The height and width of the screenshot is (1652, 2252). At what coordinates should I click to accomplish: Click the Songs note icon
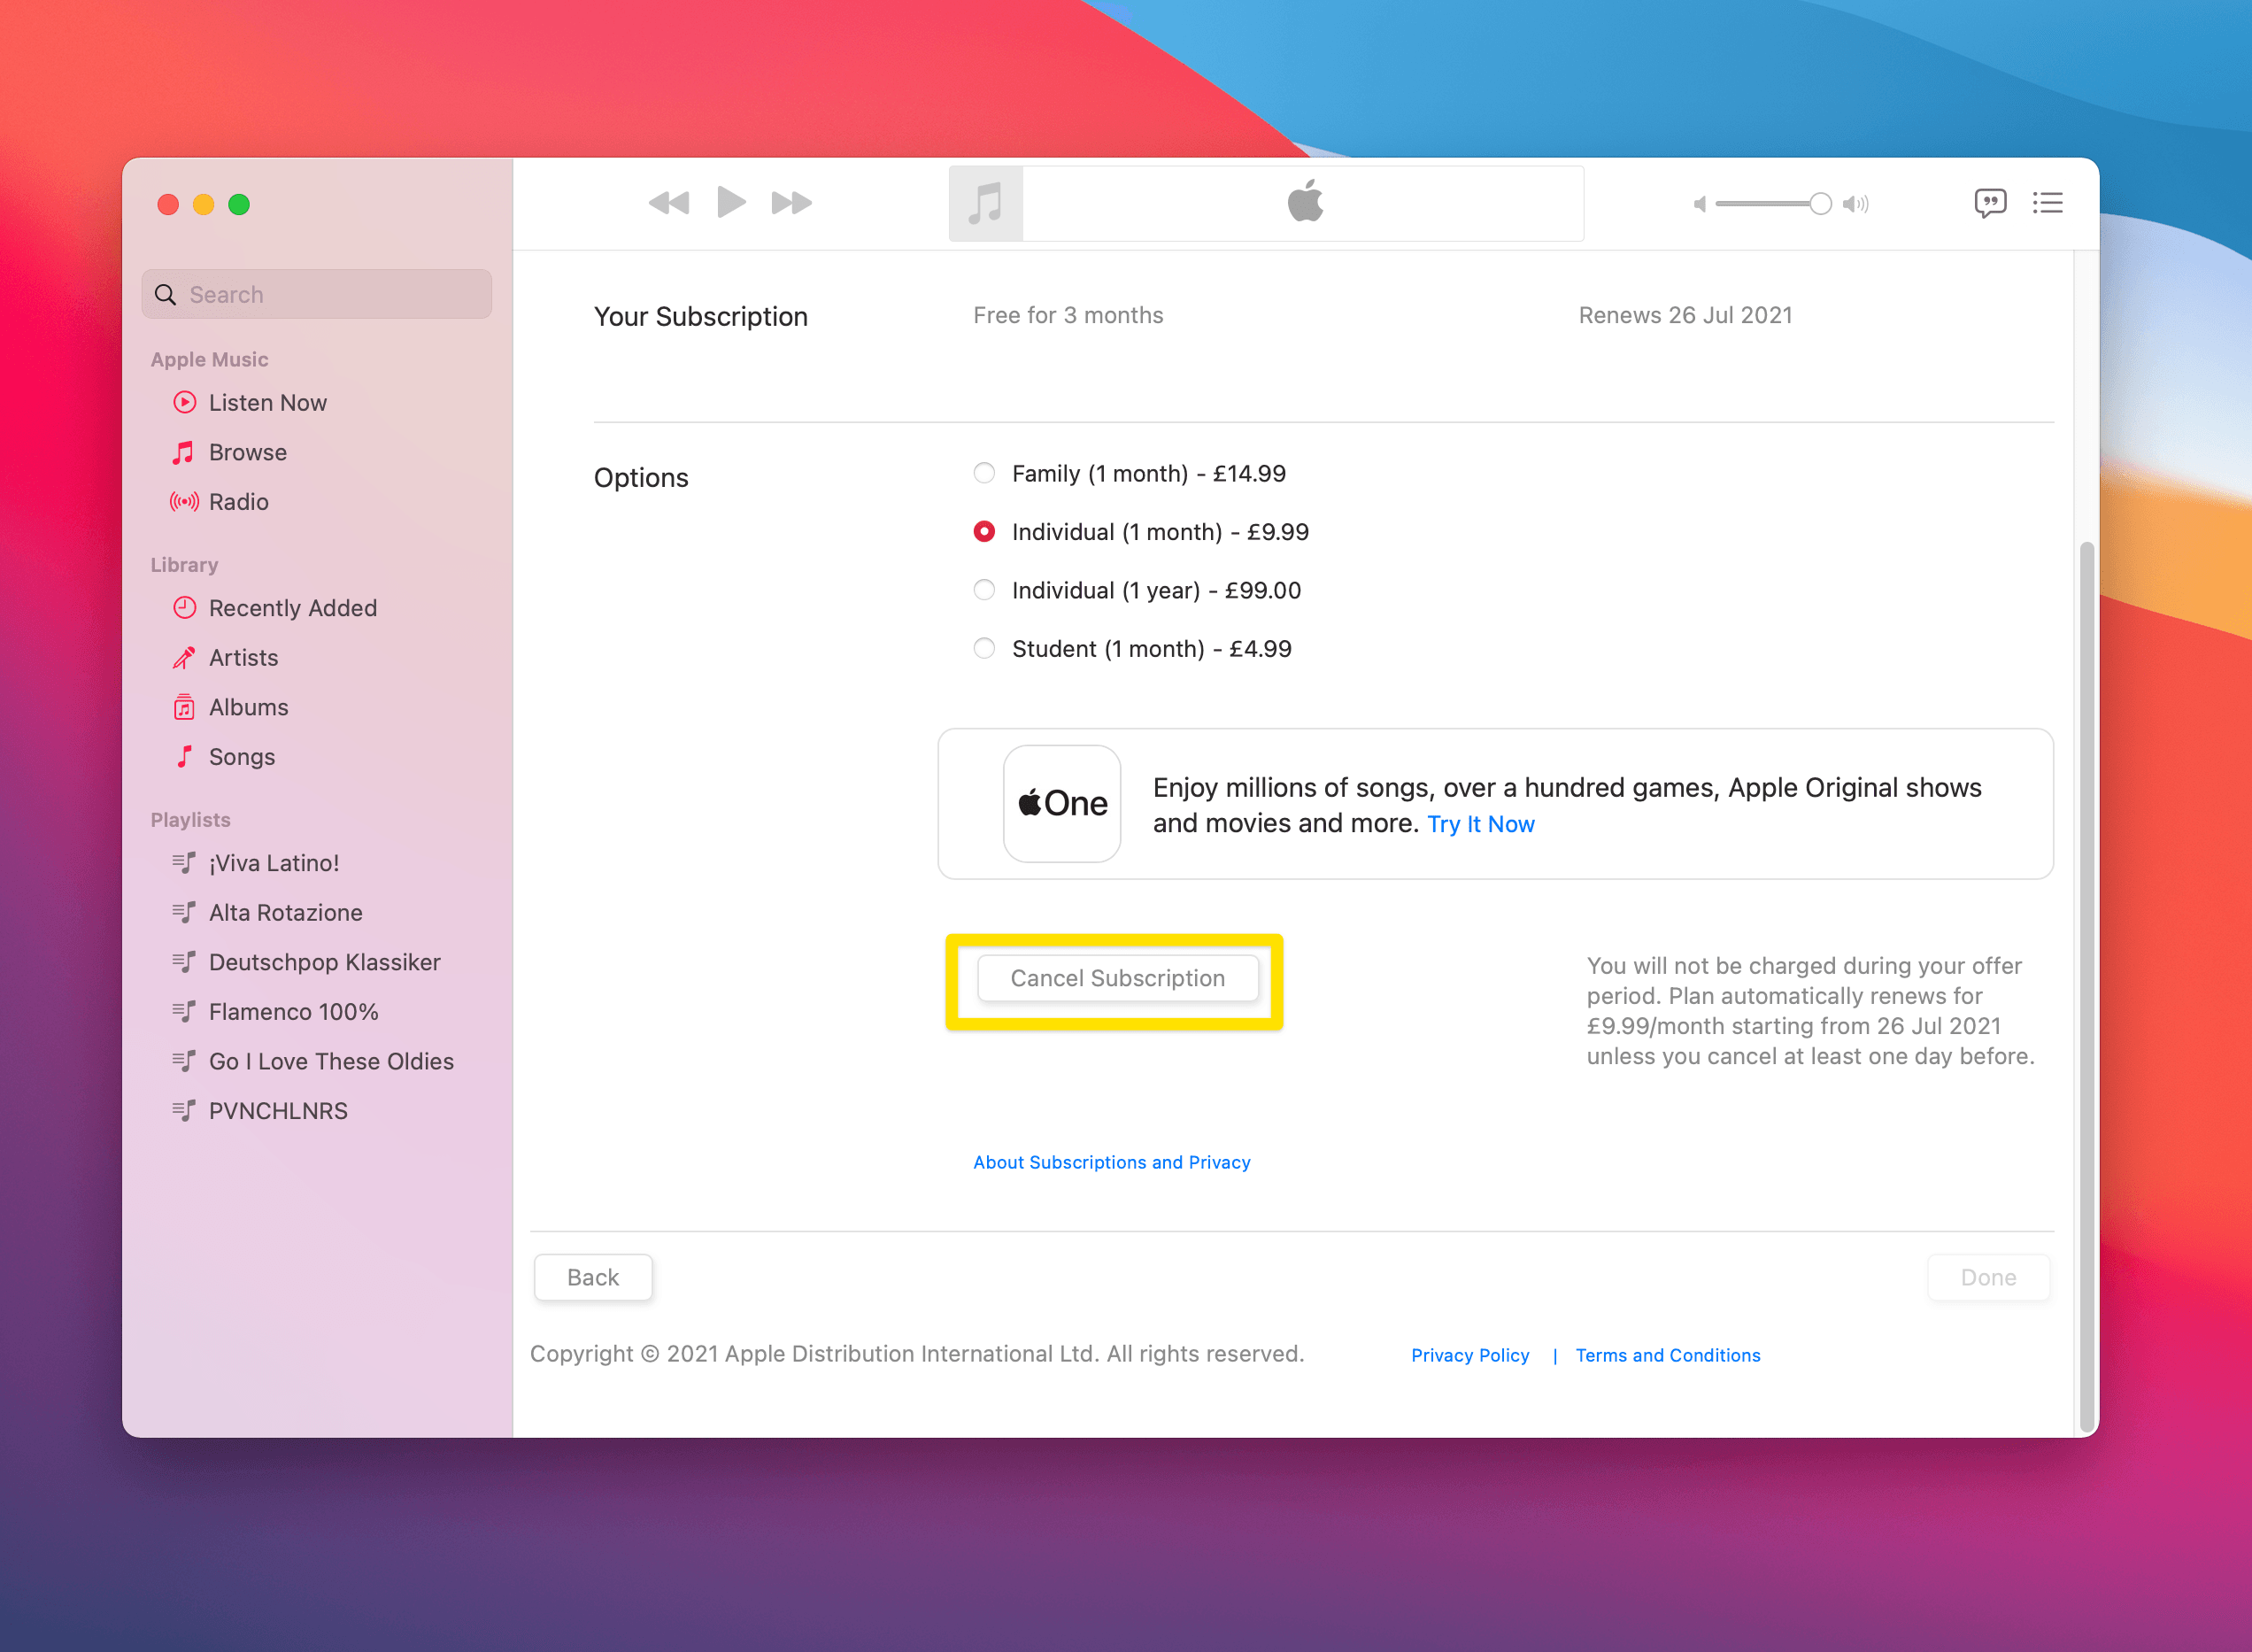[x=184, y=757]
